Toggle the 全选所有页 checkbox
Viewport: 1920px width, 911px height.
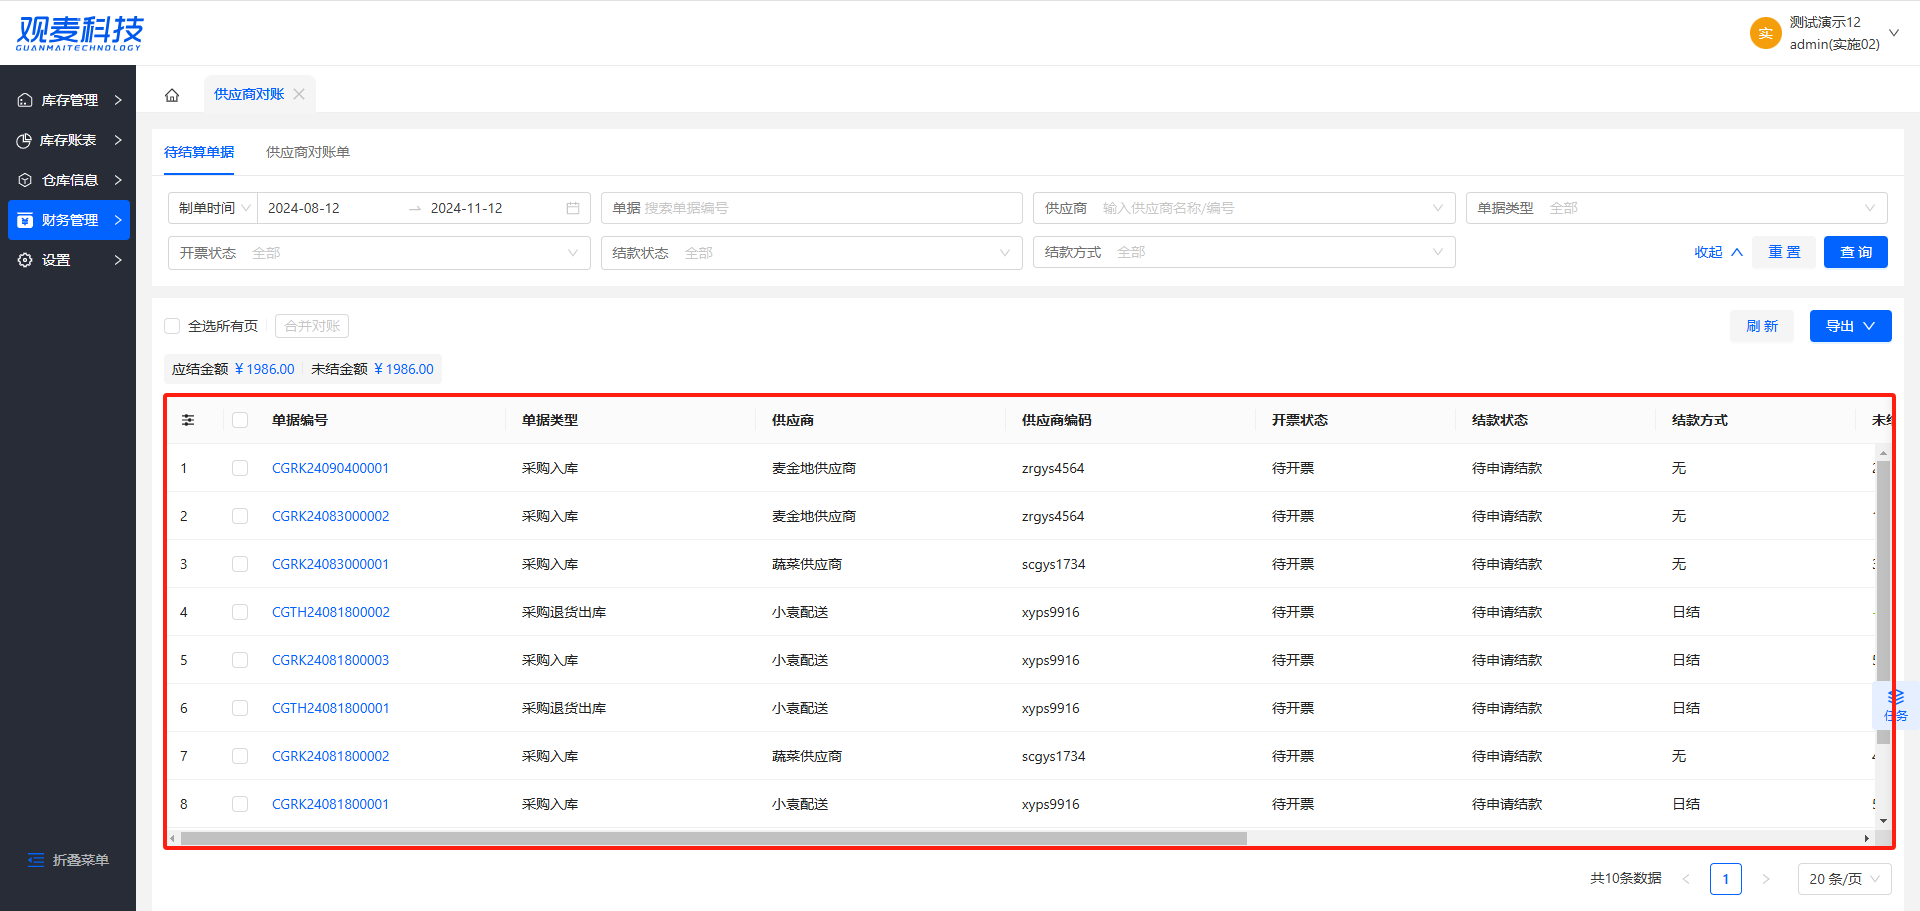(172, 326)
